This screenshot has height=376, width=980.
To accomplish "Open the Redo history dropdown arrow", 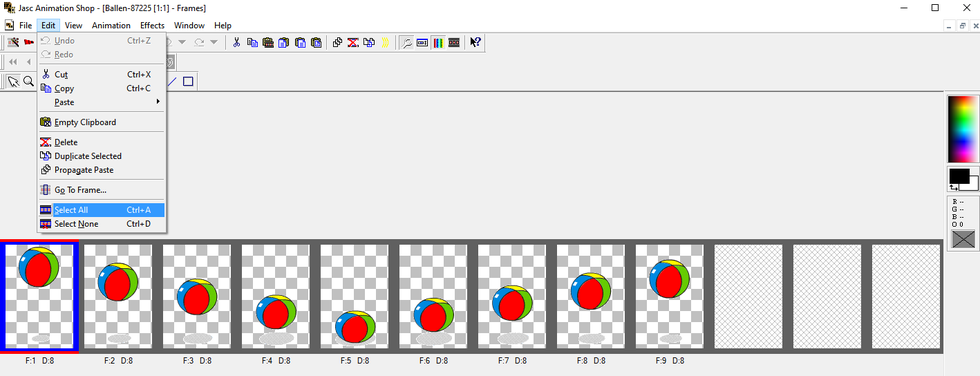I will coord(214,42).
